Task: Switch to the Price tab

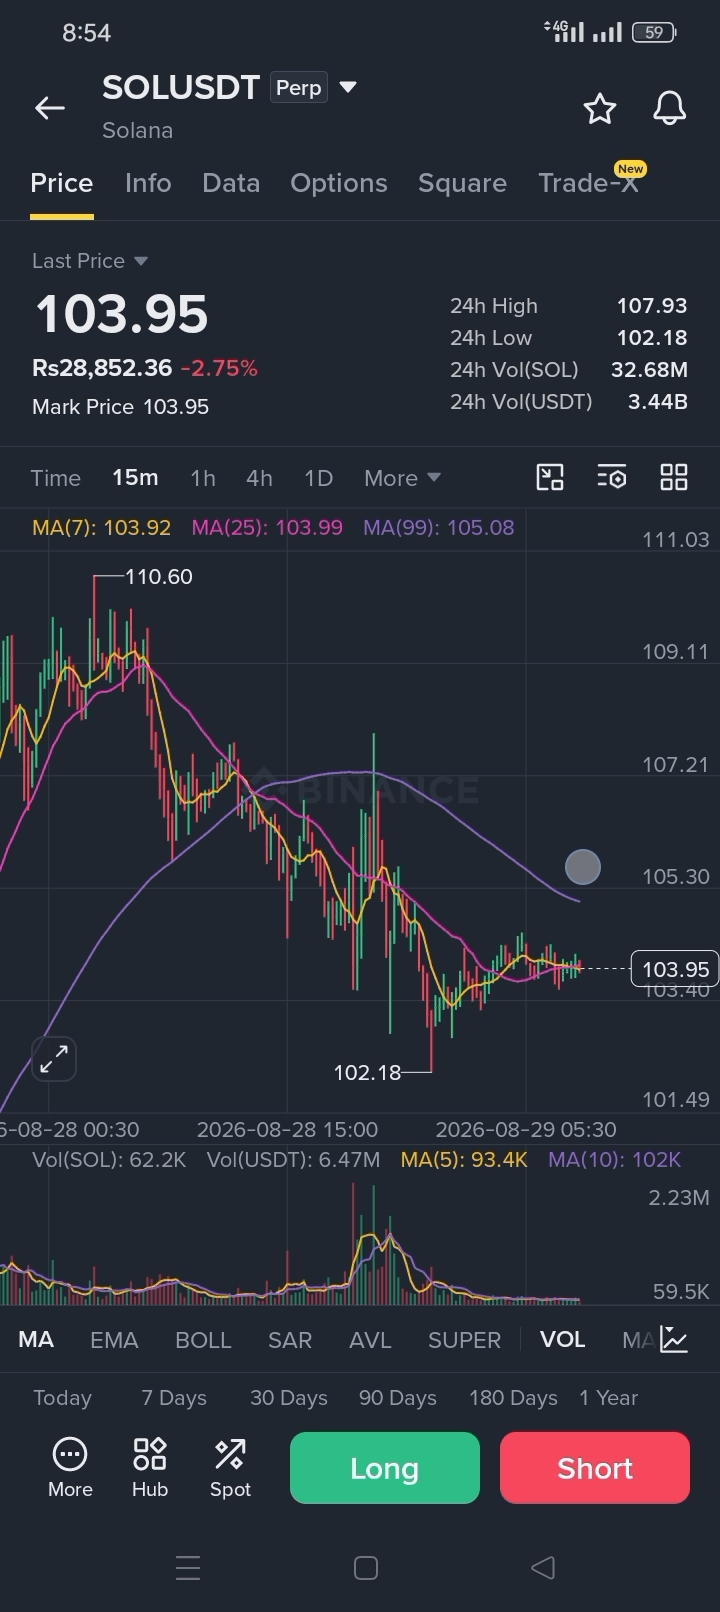Action: (62, 183)
